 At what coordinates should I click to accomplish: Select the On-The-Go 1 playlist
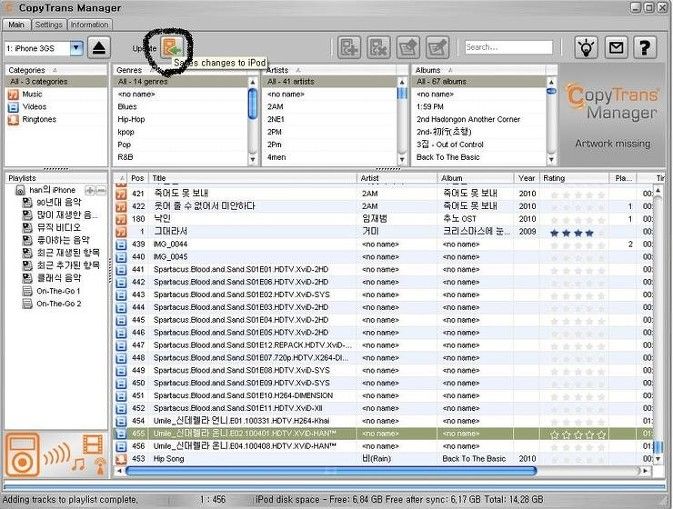(x=58, y=291)
